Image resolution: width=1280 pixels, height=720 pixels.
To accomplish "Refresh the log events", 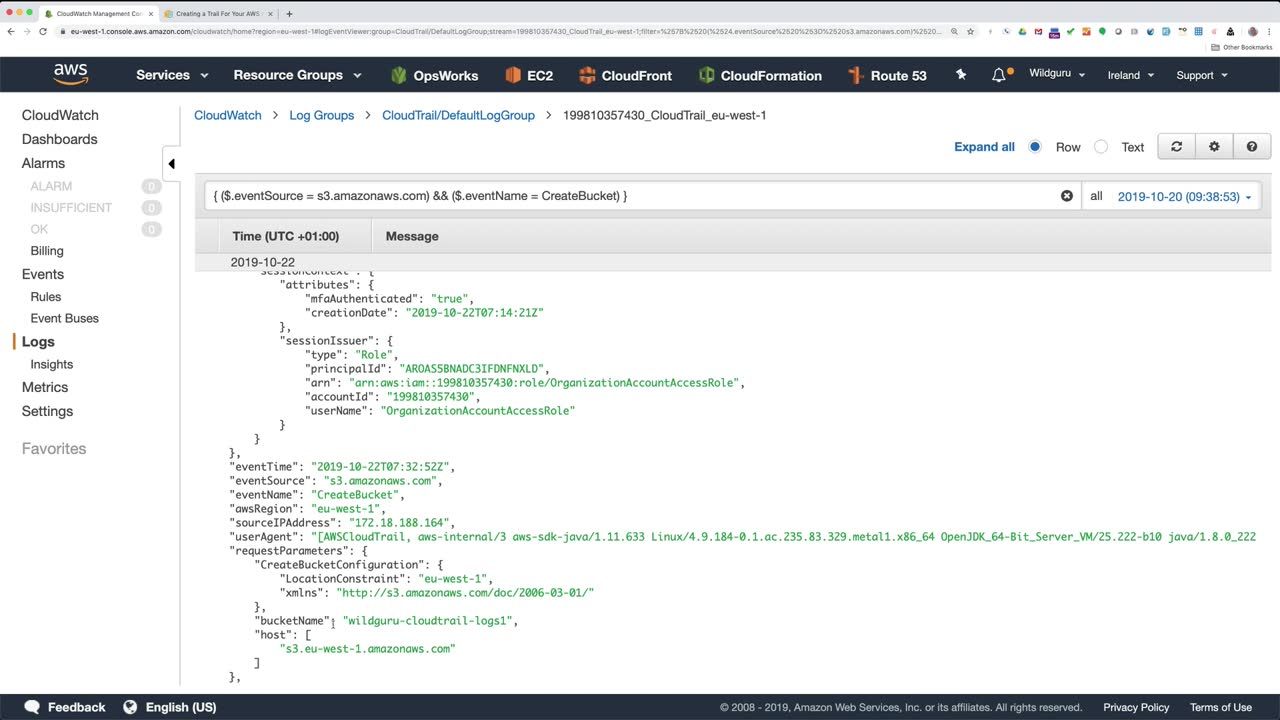I will tap(1176, 147).
